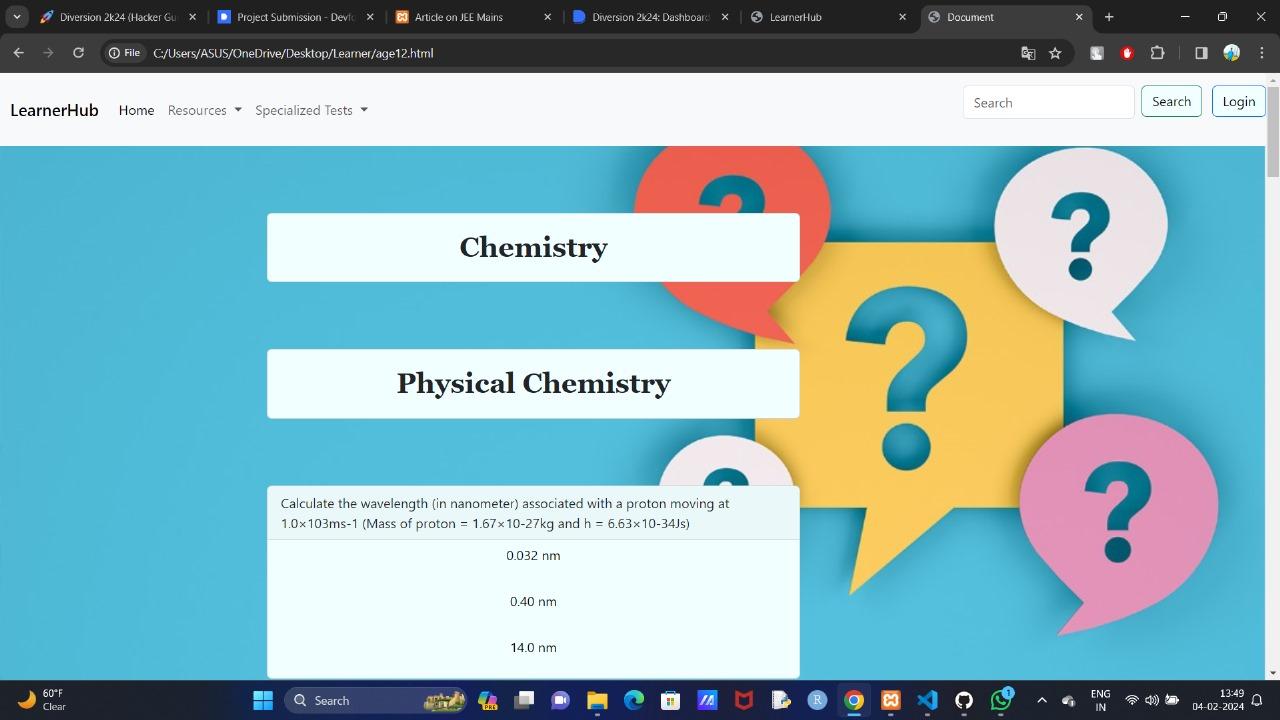This screenshot has height=720, width=1280.
Task: Click the navbar Search button
Action: tap(1171, 101)
